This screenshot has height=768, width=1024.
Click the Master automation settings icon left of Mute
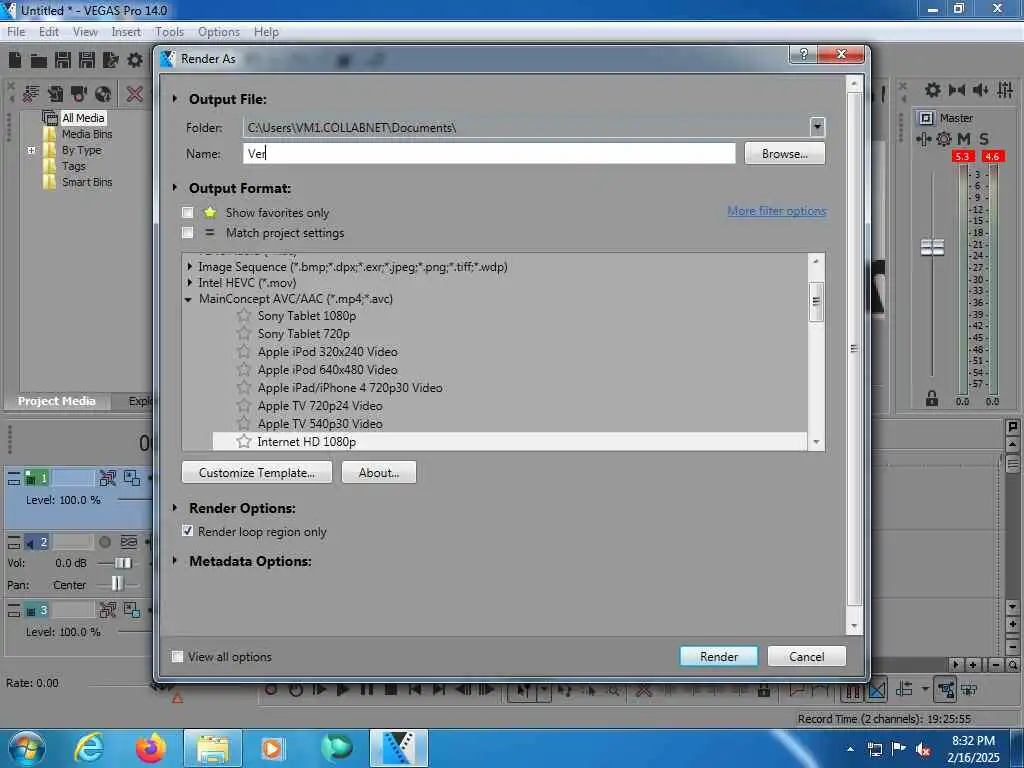[x=944, y=138]
